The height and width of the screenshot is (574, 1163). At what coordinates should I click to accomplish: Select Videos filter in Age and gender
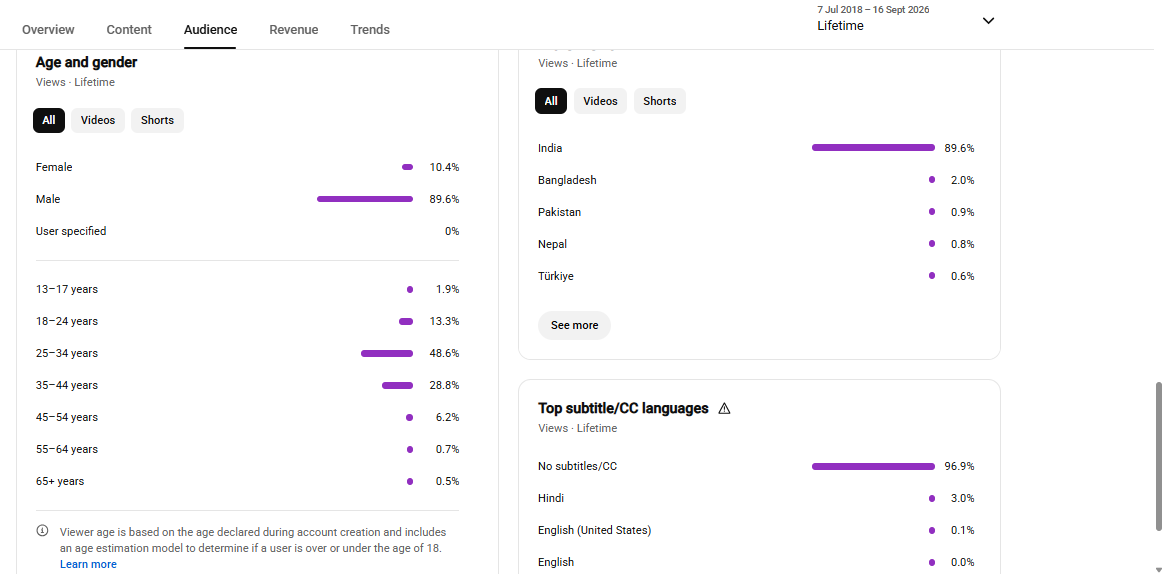(x=98, y=120)
